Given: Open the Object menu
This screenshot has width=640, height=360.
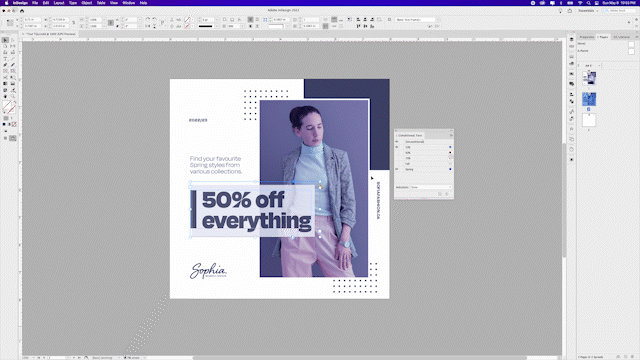Looking at the screenshot, I should point(87,3).
